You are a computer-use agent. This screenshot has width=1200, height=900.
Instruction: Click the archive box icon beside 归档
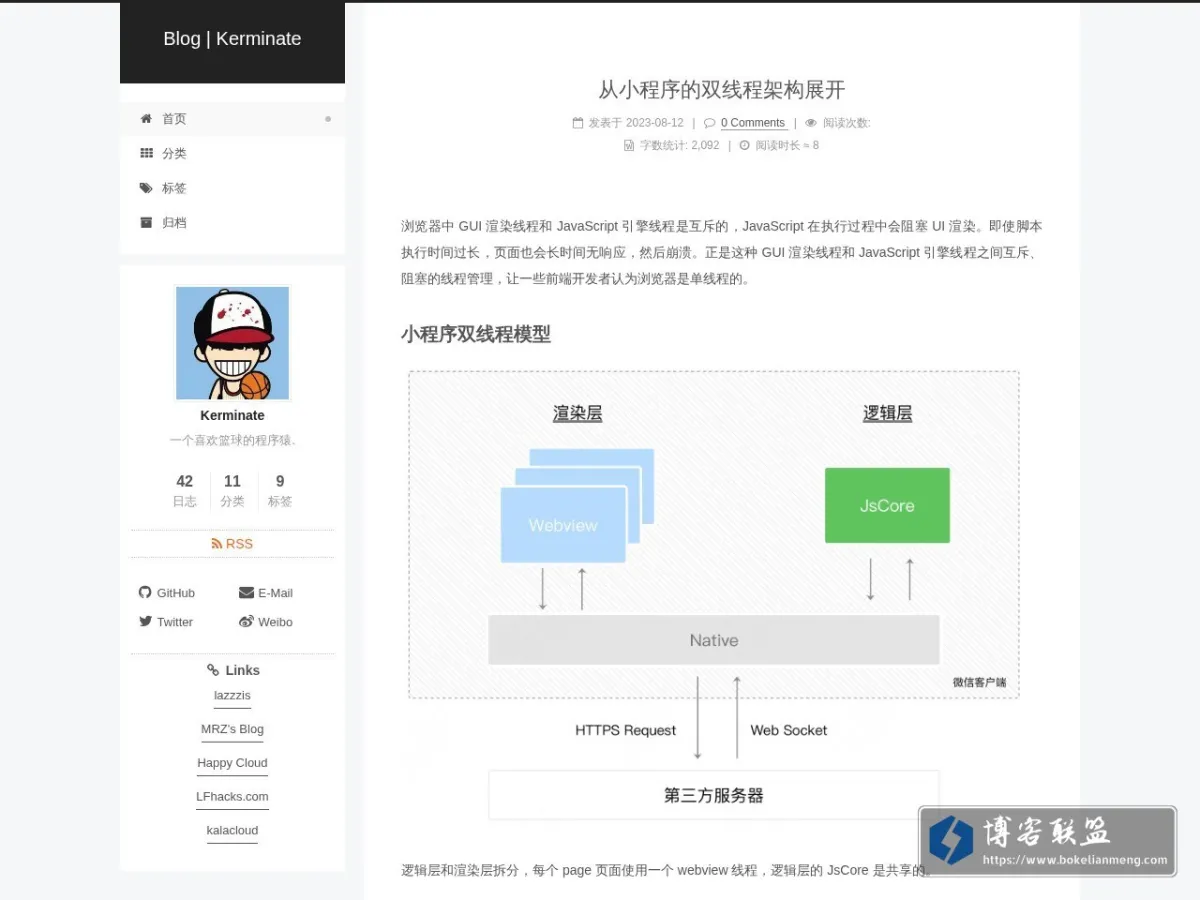[146, 222]
